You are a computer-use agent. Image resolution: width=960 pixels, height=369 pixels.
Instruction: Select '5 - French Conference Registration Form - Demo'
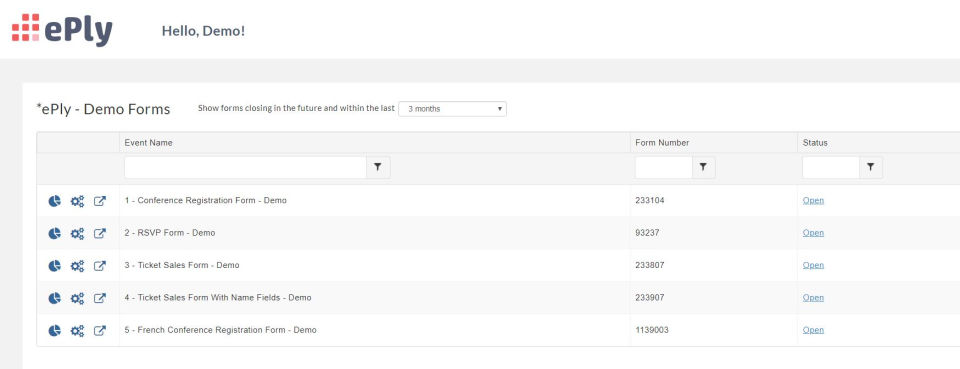point(220,330)
